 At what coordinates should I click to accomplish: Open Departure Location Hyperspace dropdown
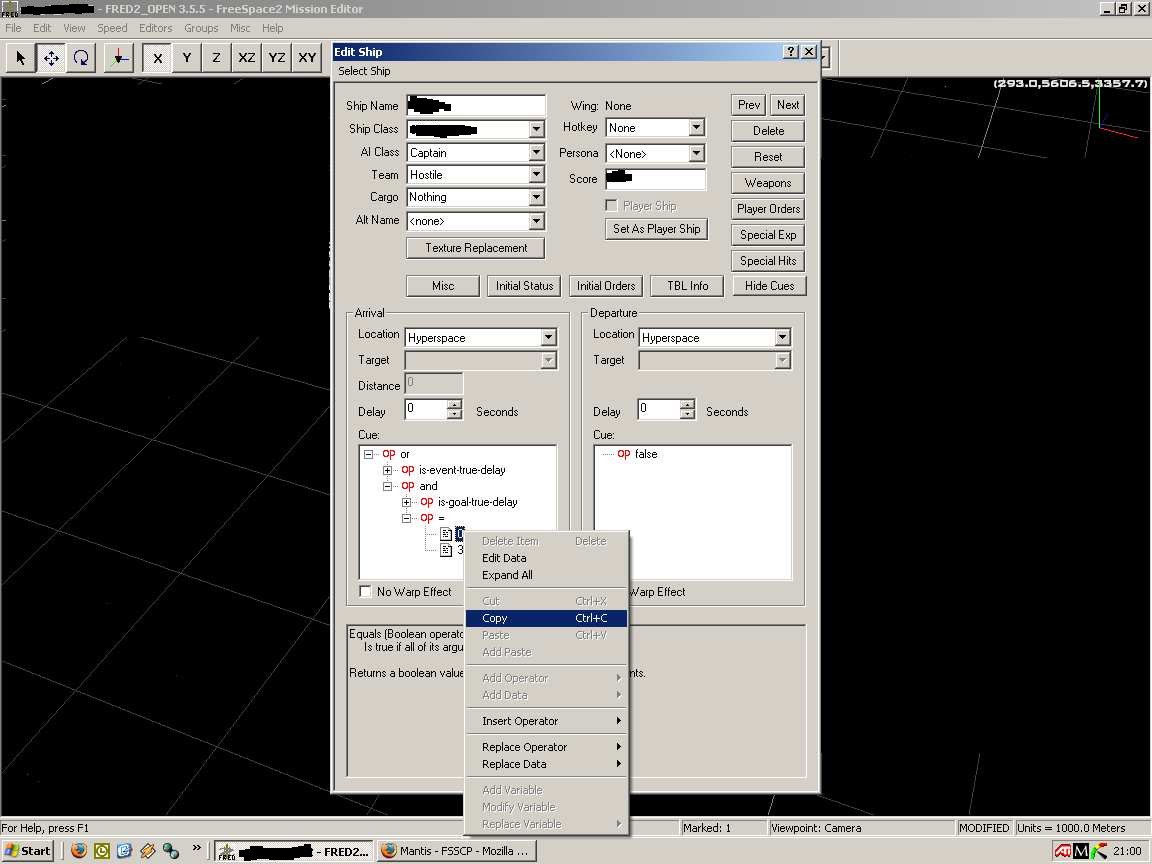782,337
